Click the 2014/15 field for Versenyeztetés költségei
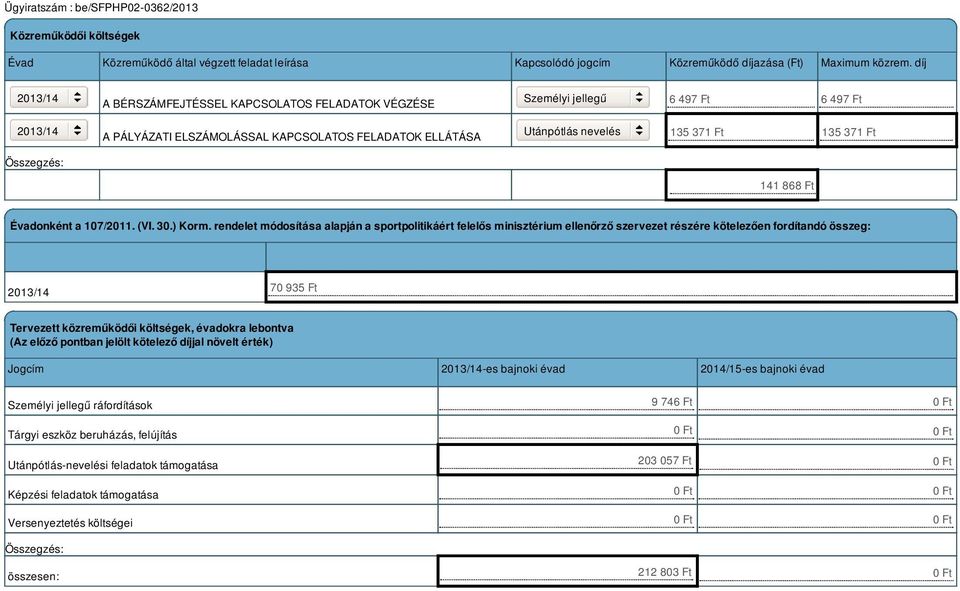 [827, 519]
